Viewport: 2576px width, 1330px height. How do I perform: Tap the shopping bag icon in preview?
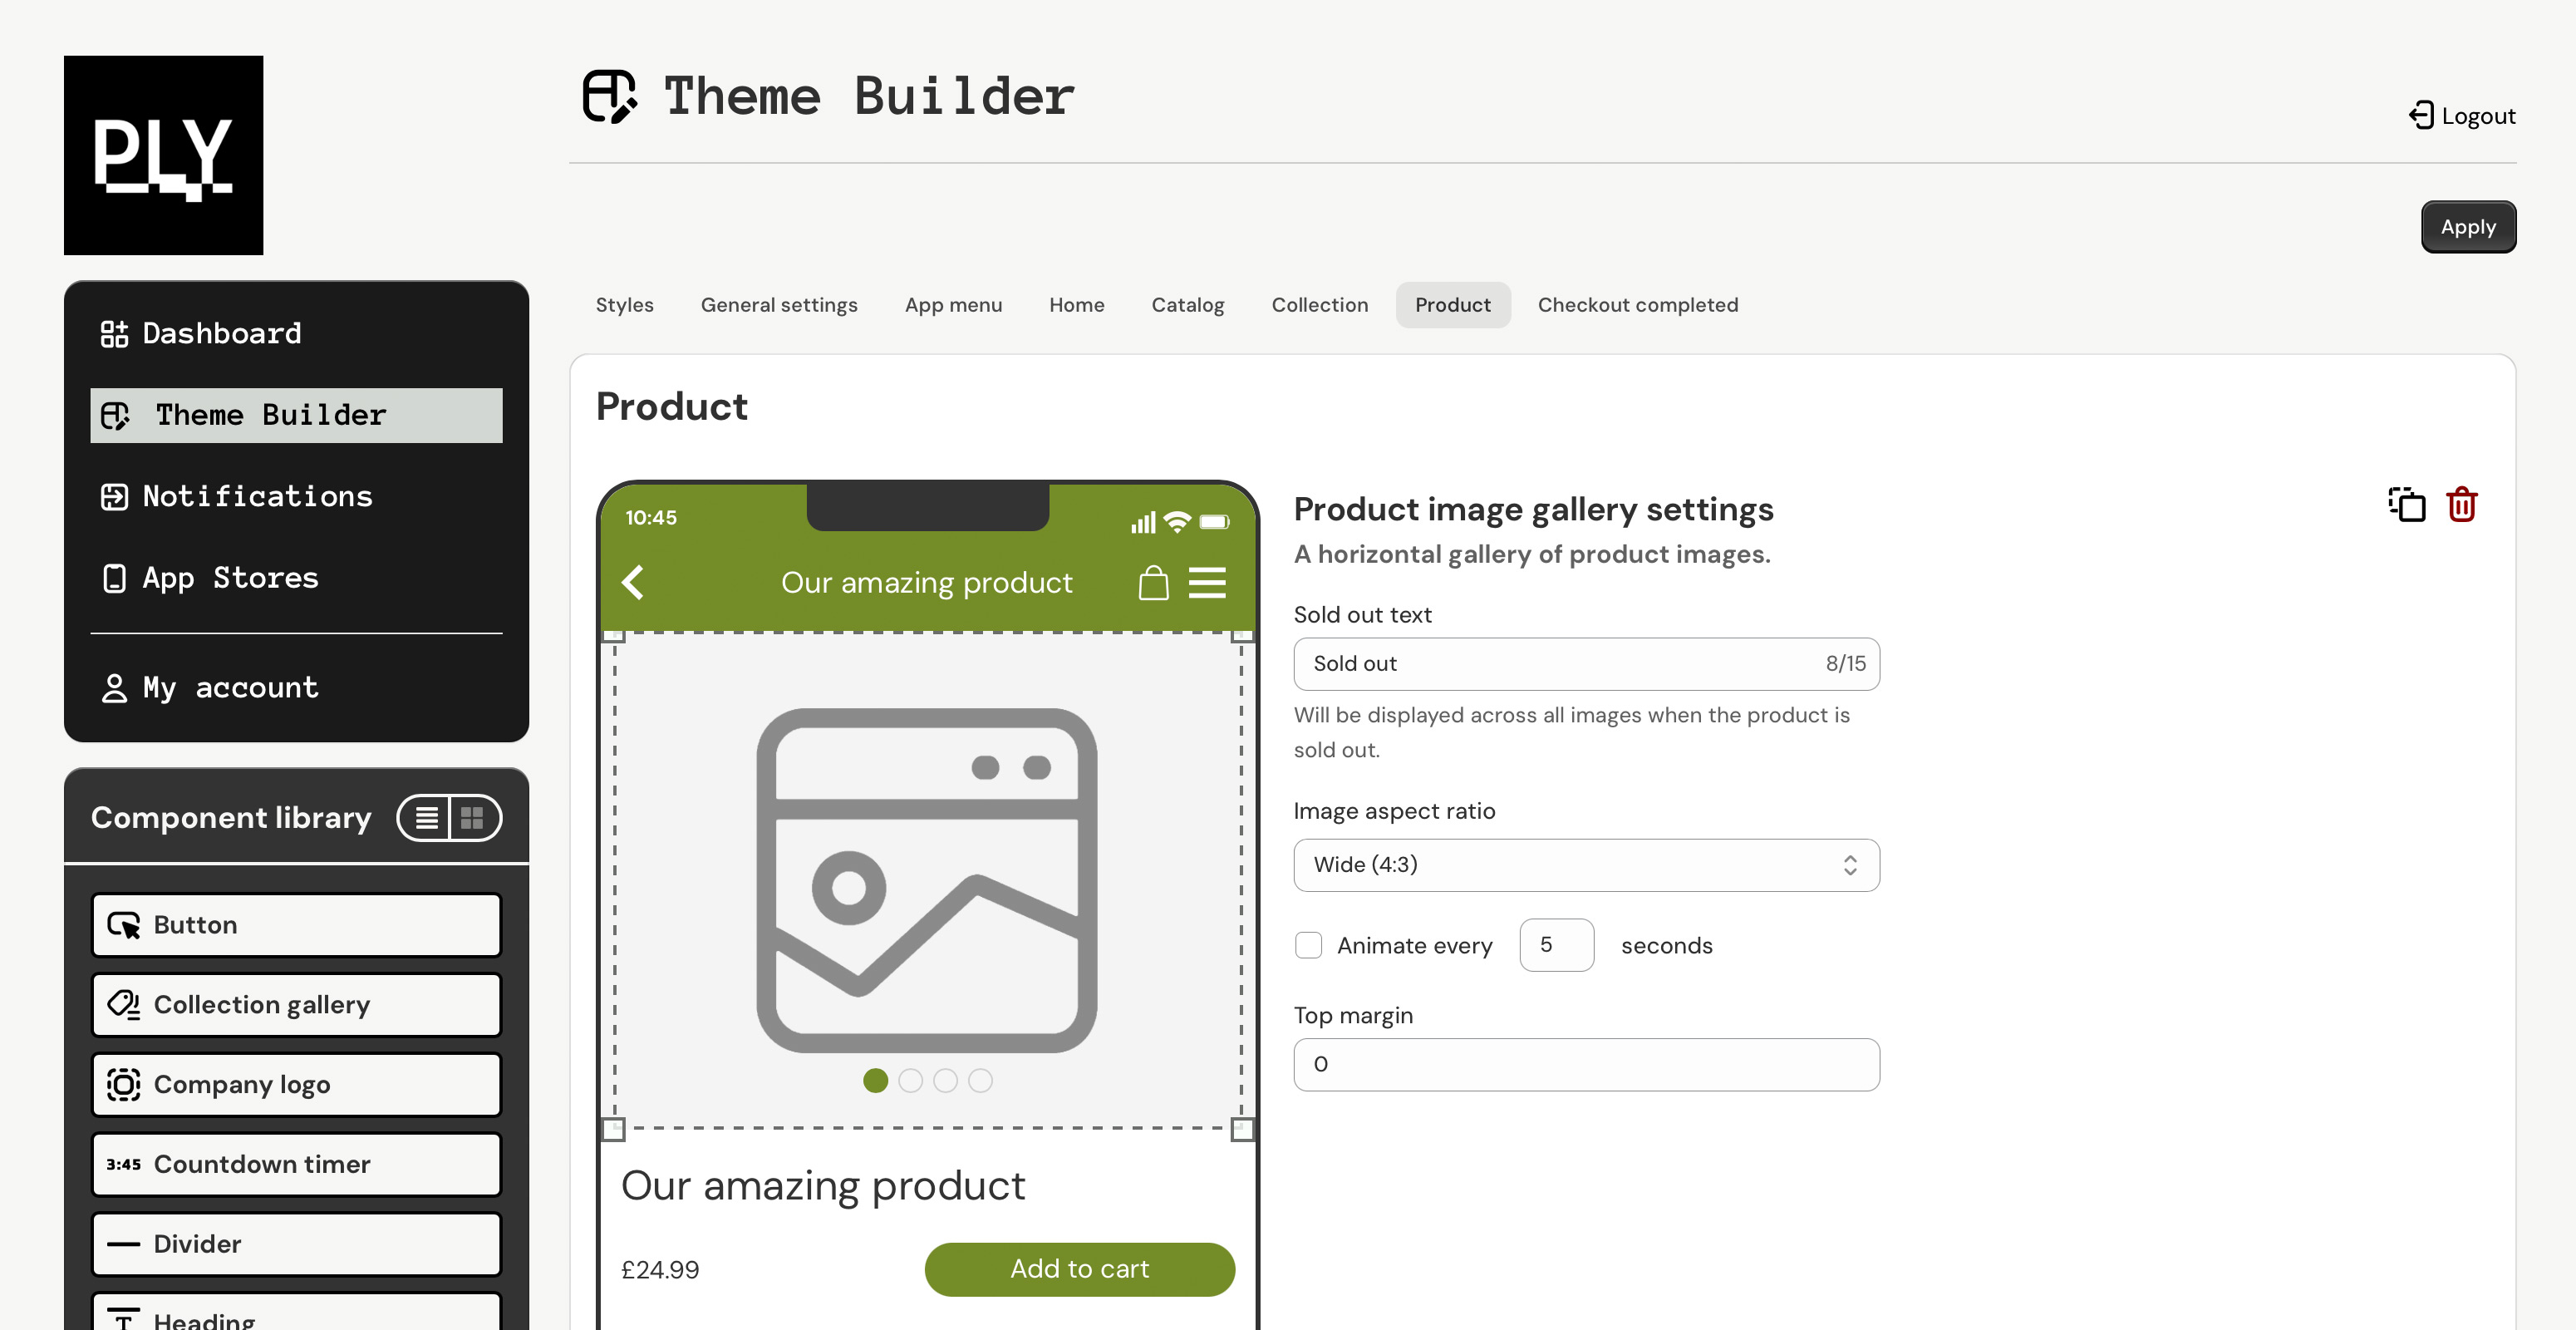[x=1153, y=582]
